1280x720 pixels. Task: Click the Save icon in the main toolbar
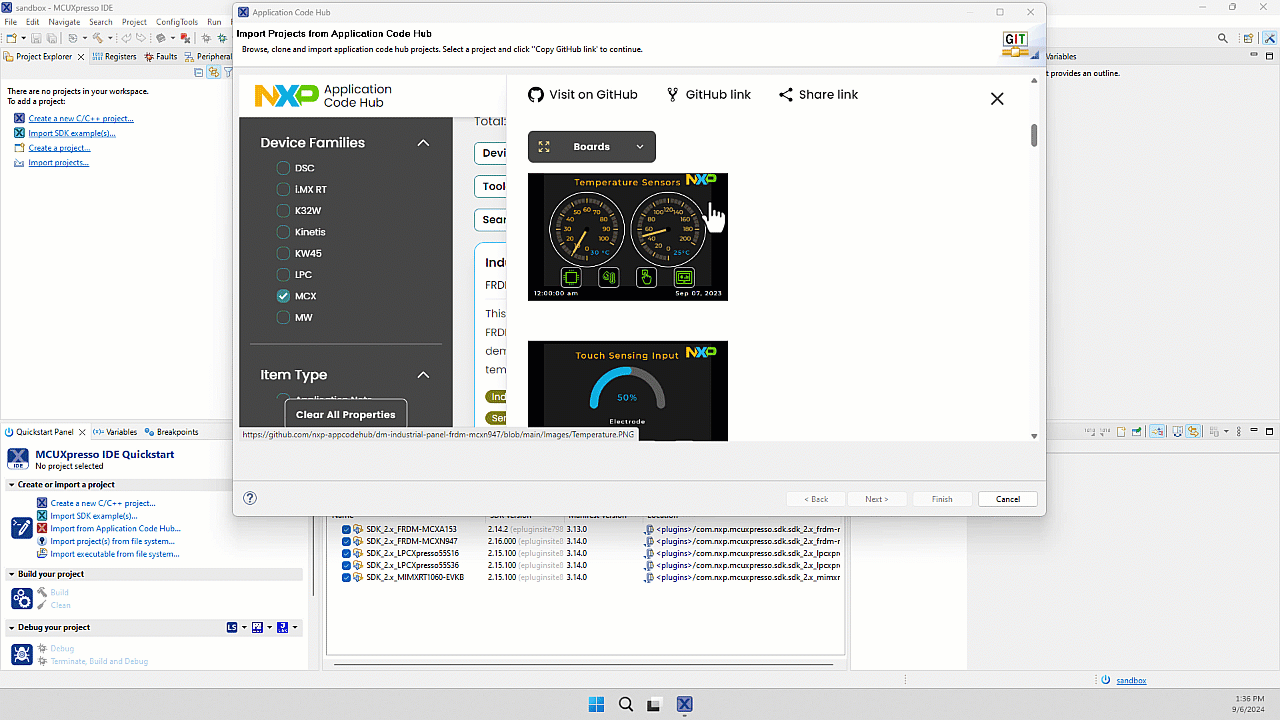tap(37, 38)
